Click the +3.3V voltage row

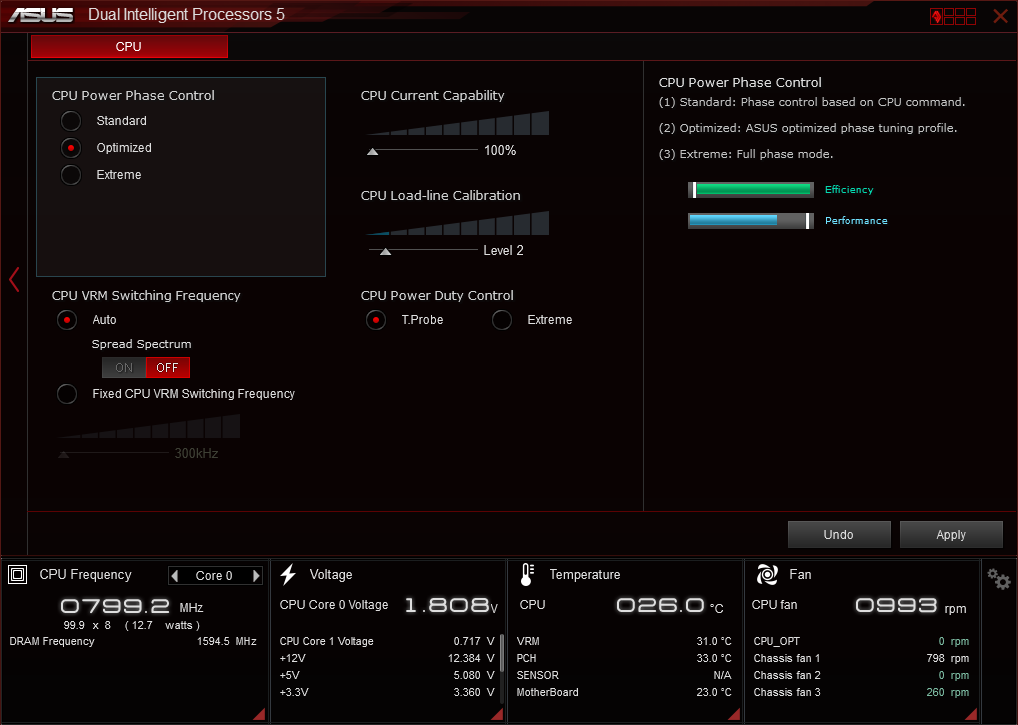click(388, 693)
